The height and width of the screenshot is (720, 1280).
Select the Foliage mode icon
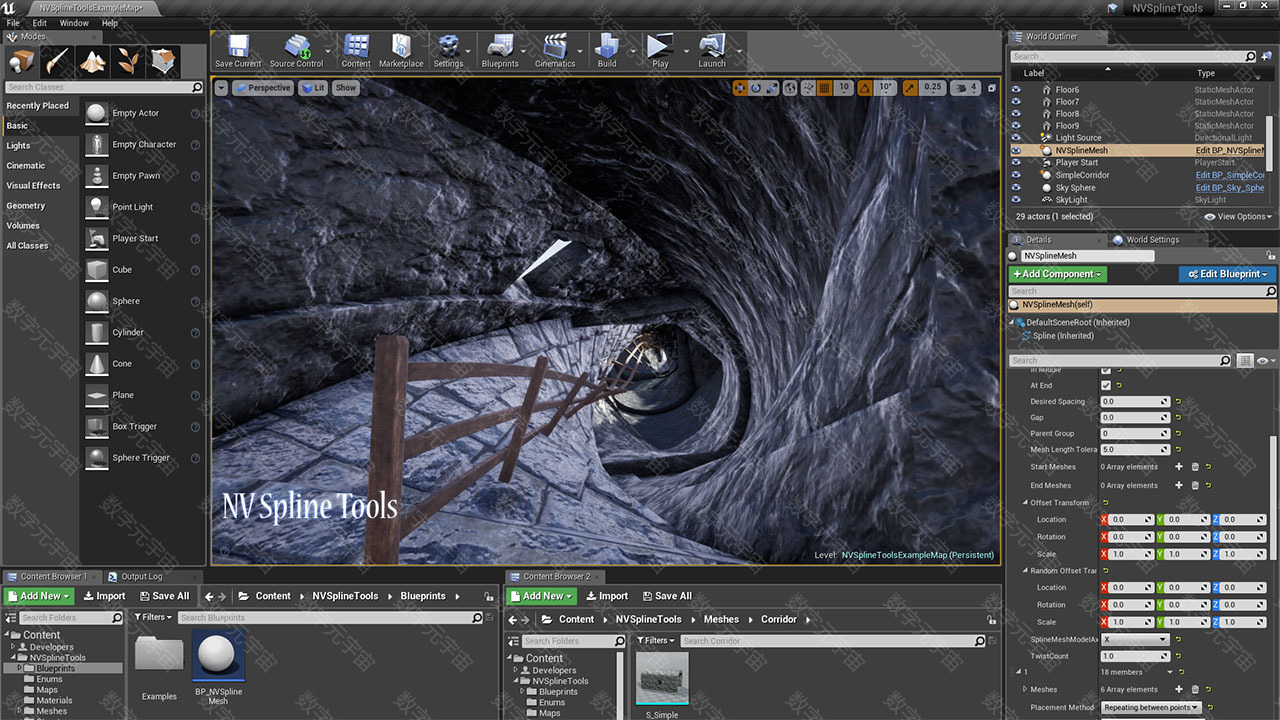pyautogui.click(x=128, y=62)
